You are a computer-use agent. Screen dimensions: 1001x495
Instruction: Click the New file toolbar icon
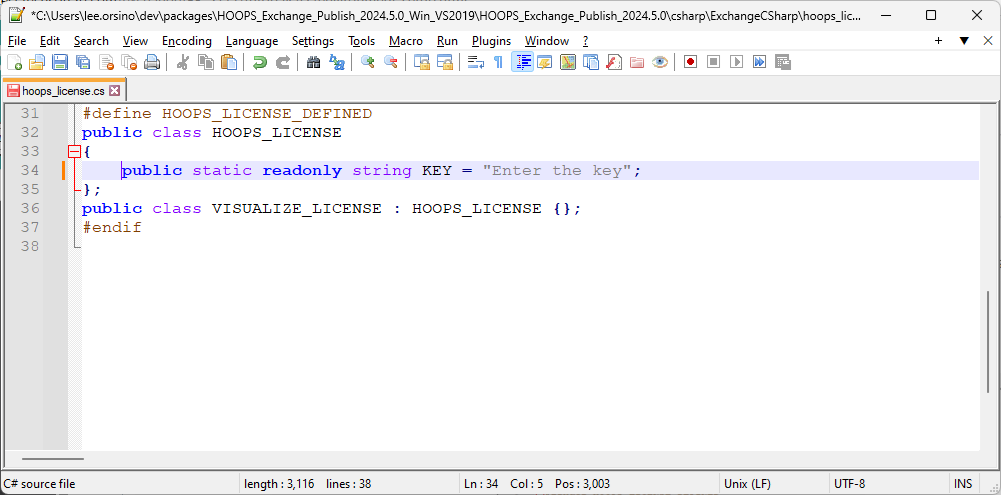[x=14, y=62]
